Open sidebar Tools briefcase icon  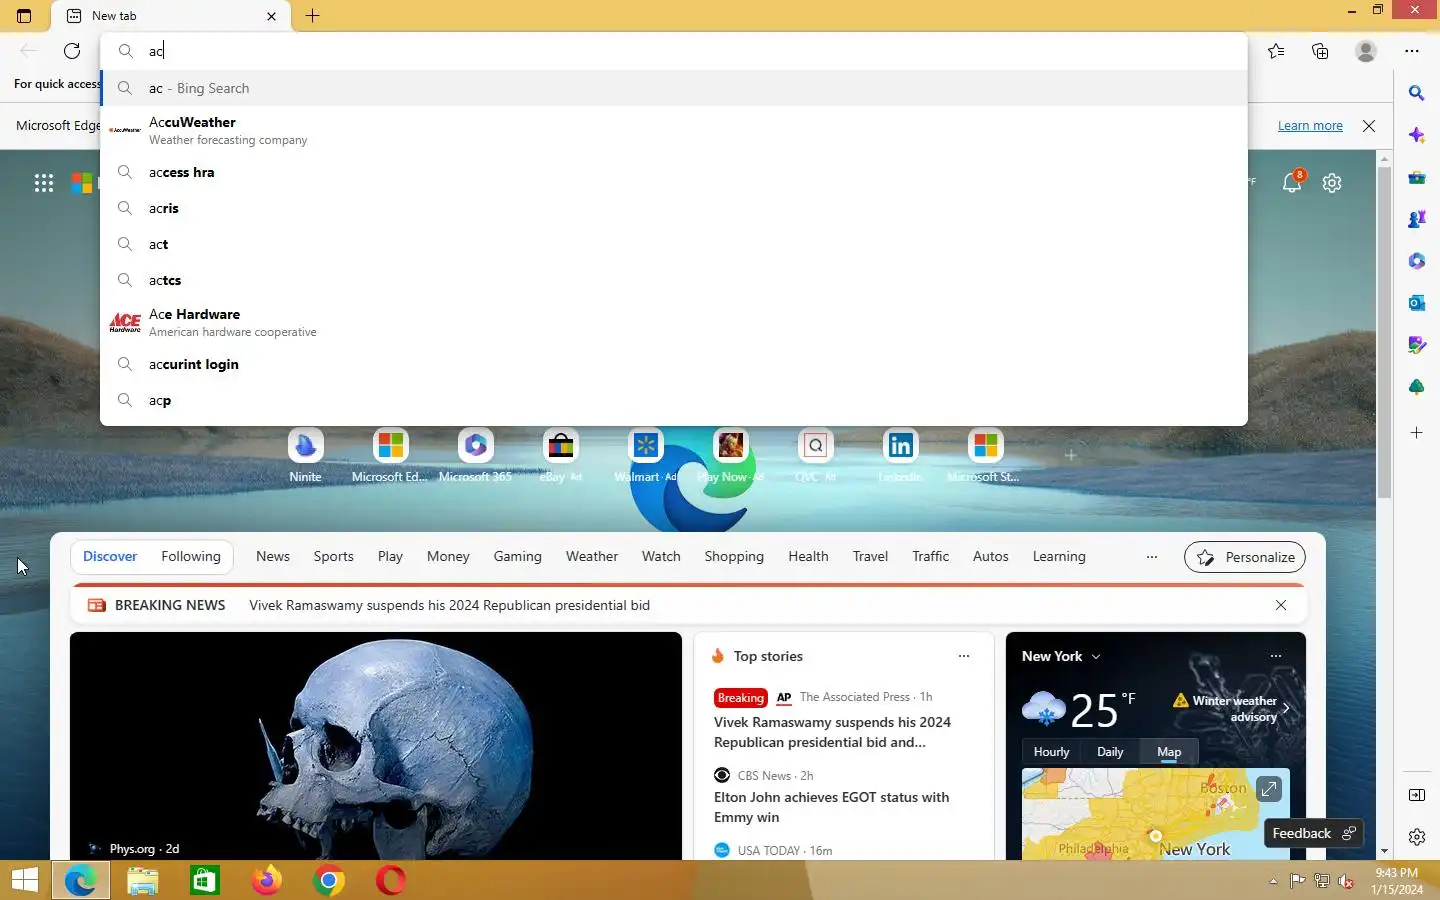pos(1416,177)
